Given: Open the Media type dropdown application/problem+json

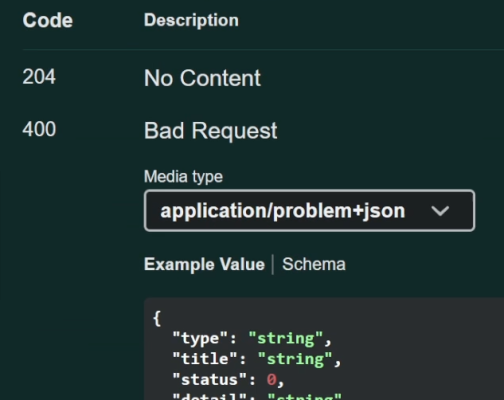Looking at the screenshot, I should [309, 211].
